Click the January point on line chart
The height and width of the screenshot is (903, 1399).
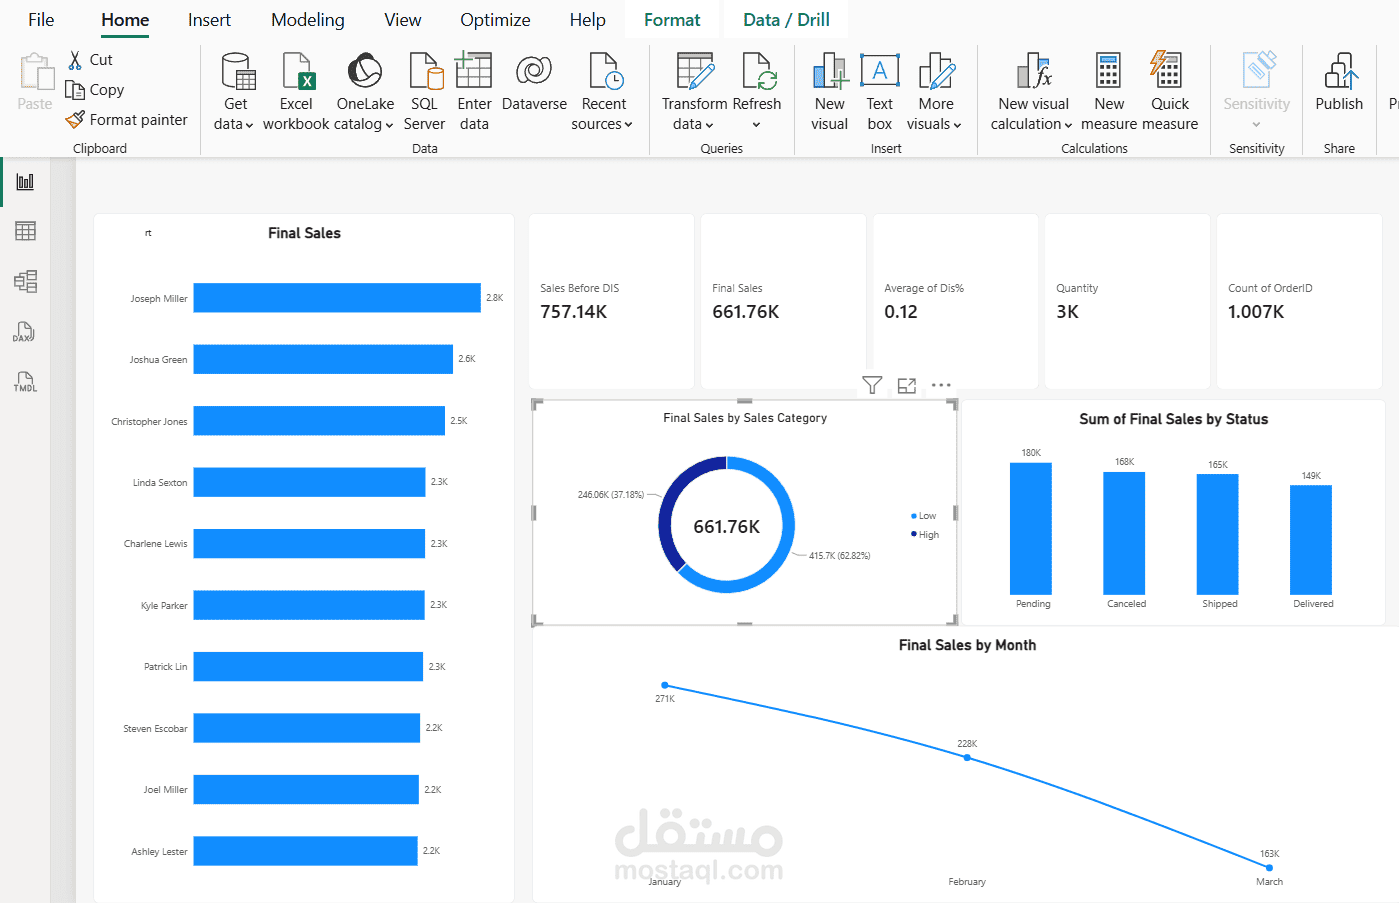[665, 685]
